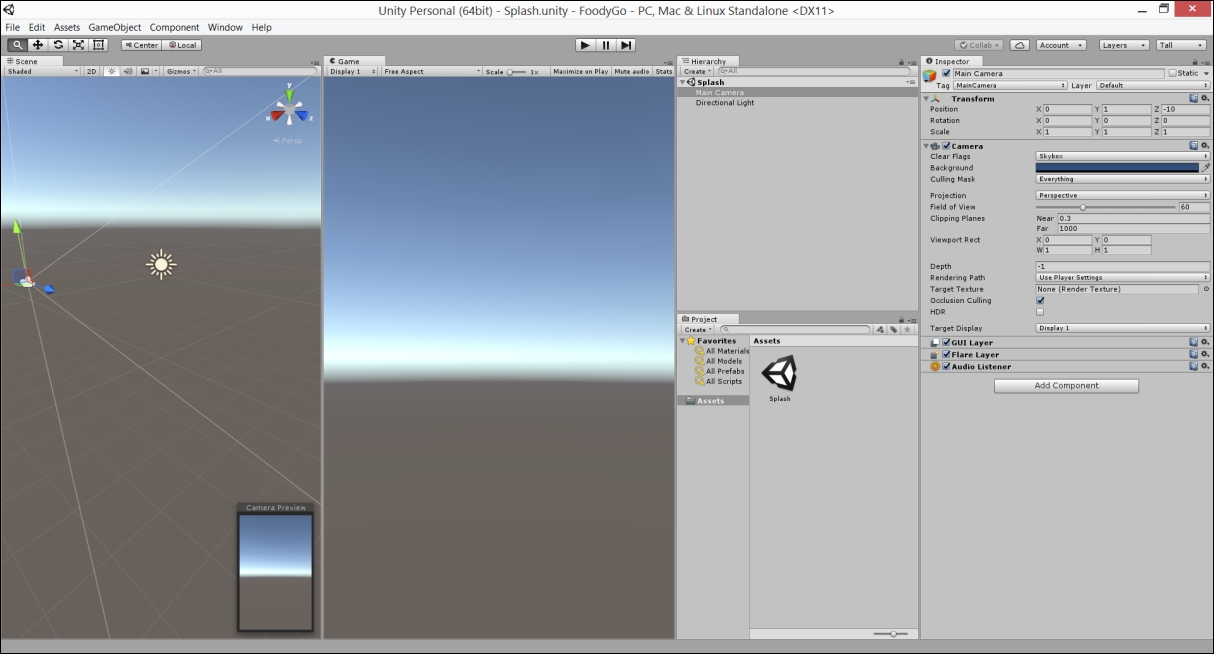Toggle the 2D scene view button

tap(91, 71)
